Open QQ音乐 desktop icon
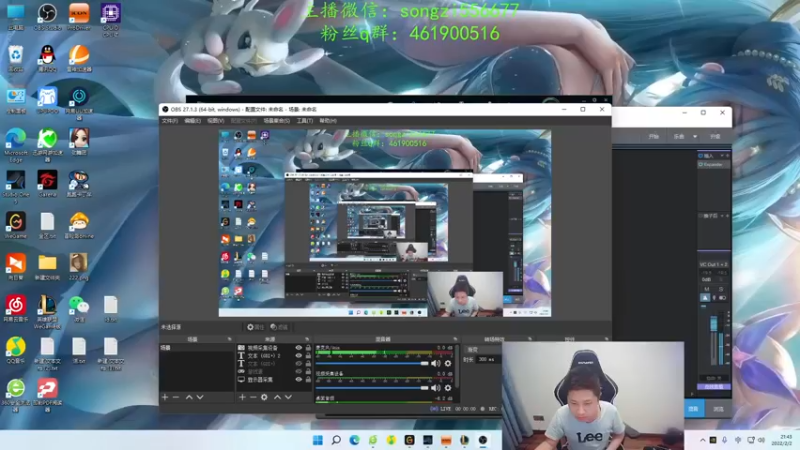Viewport: 800px width, 450px height. pyautogui.click(x=16, y=351)
